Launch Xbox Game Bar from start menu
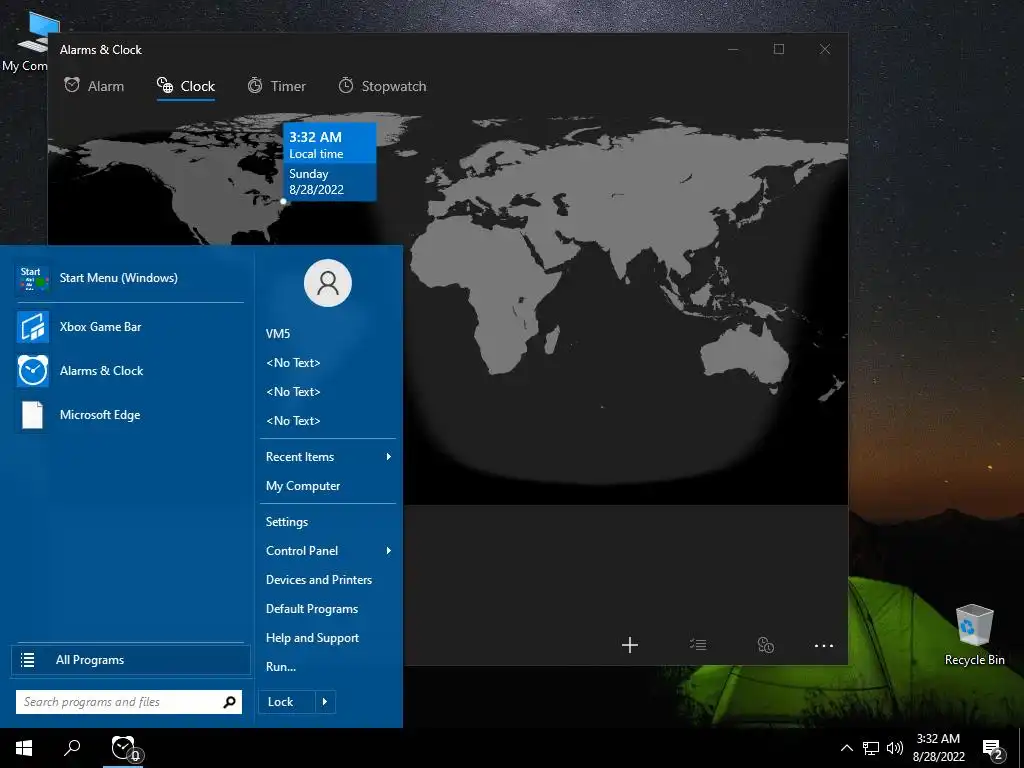Viewport: 1024px width, 768px height. (131, 327)
